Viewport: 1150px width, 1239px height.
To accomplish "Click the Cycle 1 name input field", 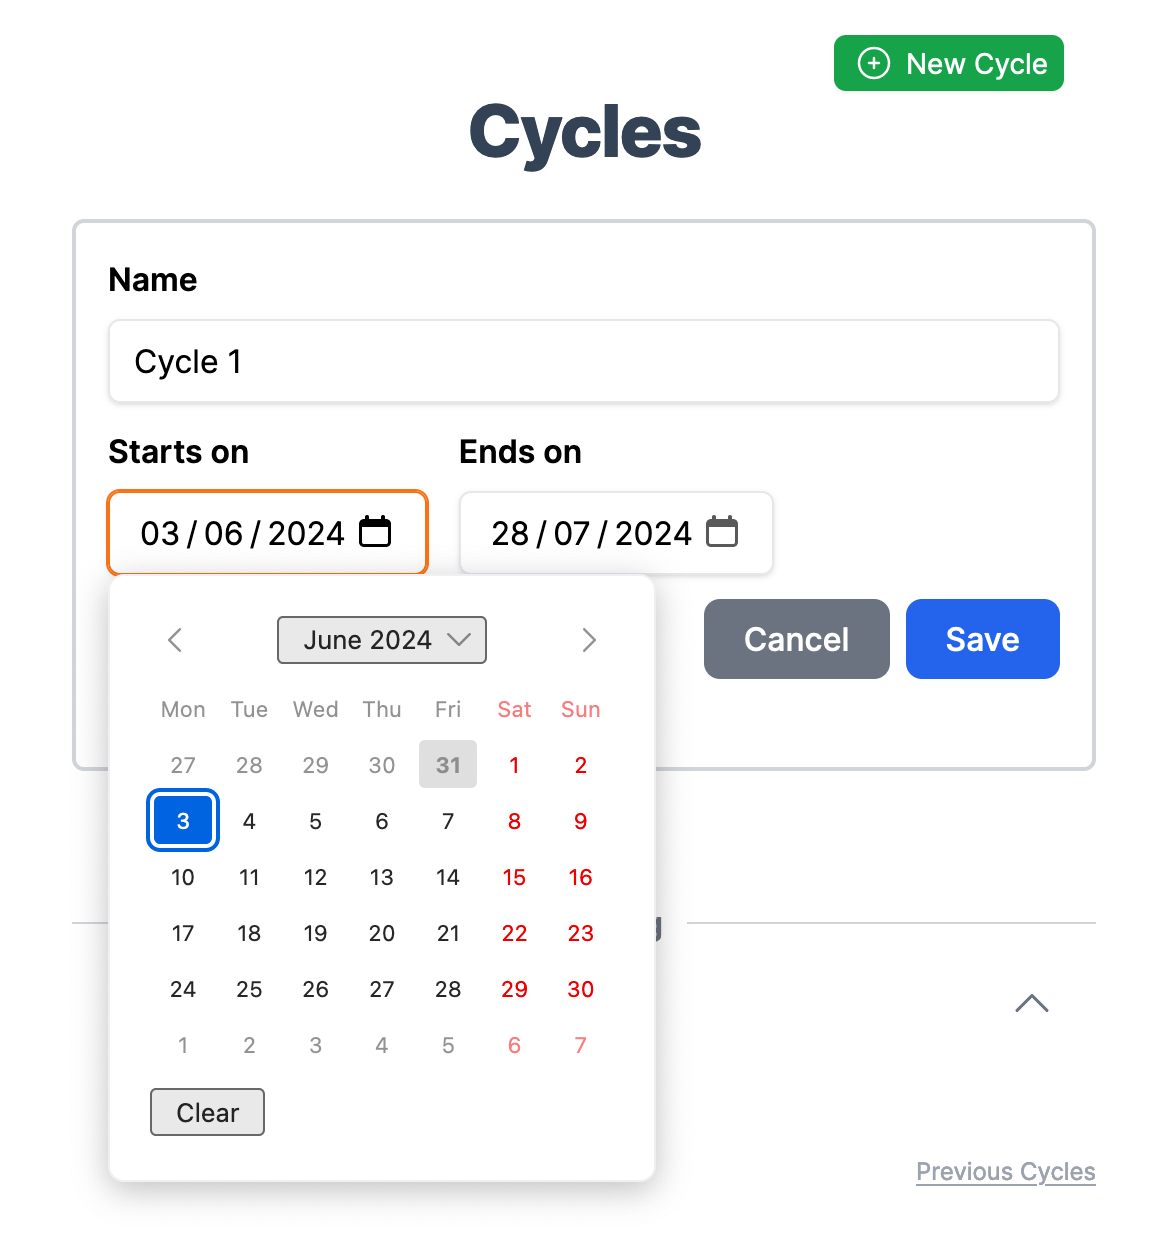I will 584,361.
